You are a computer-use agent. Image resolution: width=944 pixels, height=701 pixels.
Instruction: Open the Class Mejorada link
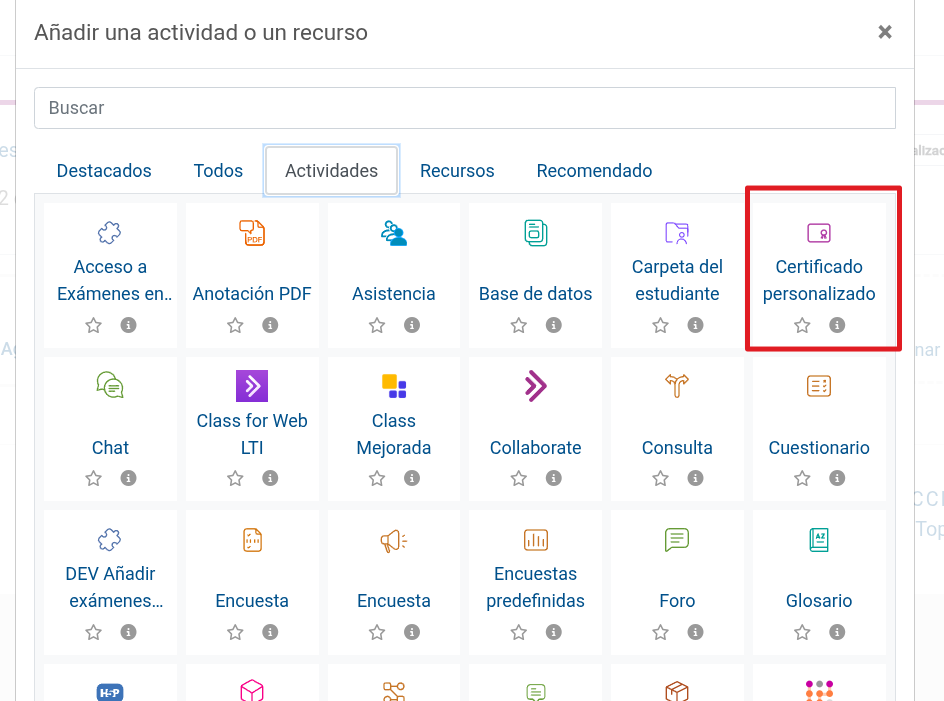point(394,434)
